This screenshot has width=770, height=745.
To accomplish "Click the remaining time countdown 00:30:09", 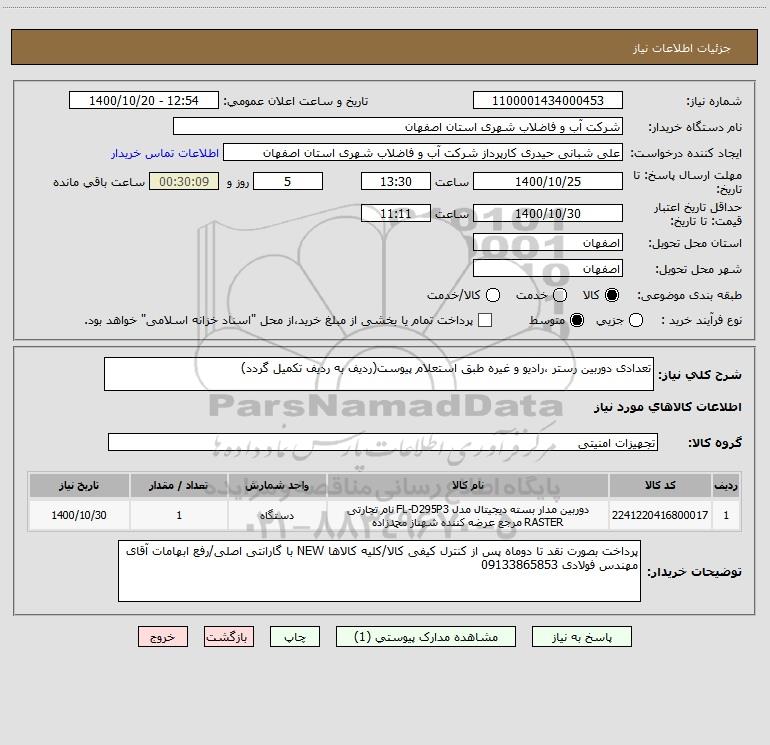I will [184, 182].
